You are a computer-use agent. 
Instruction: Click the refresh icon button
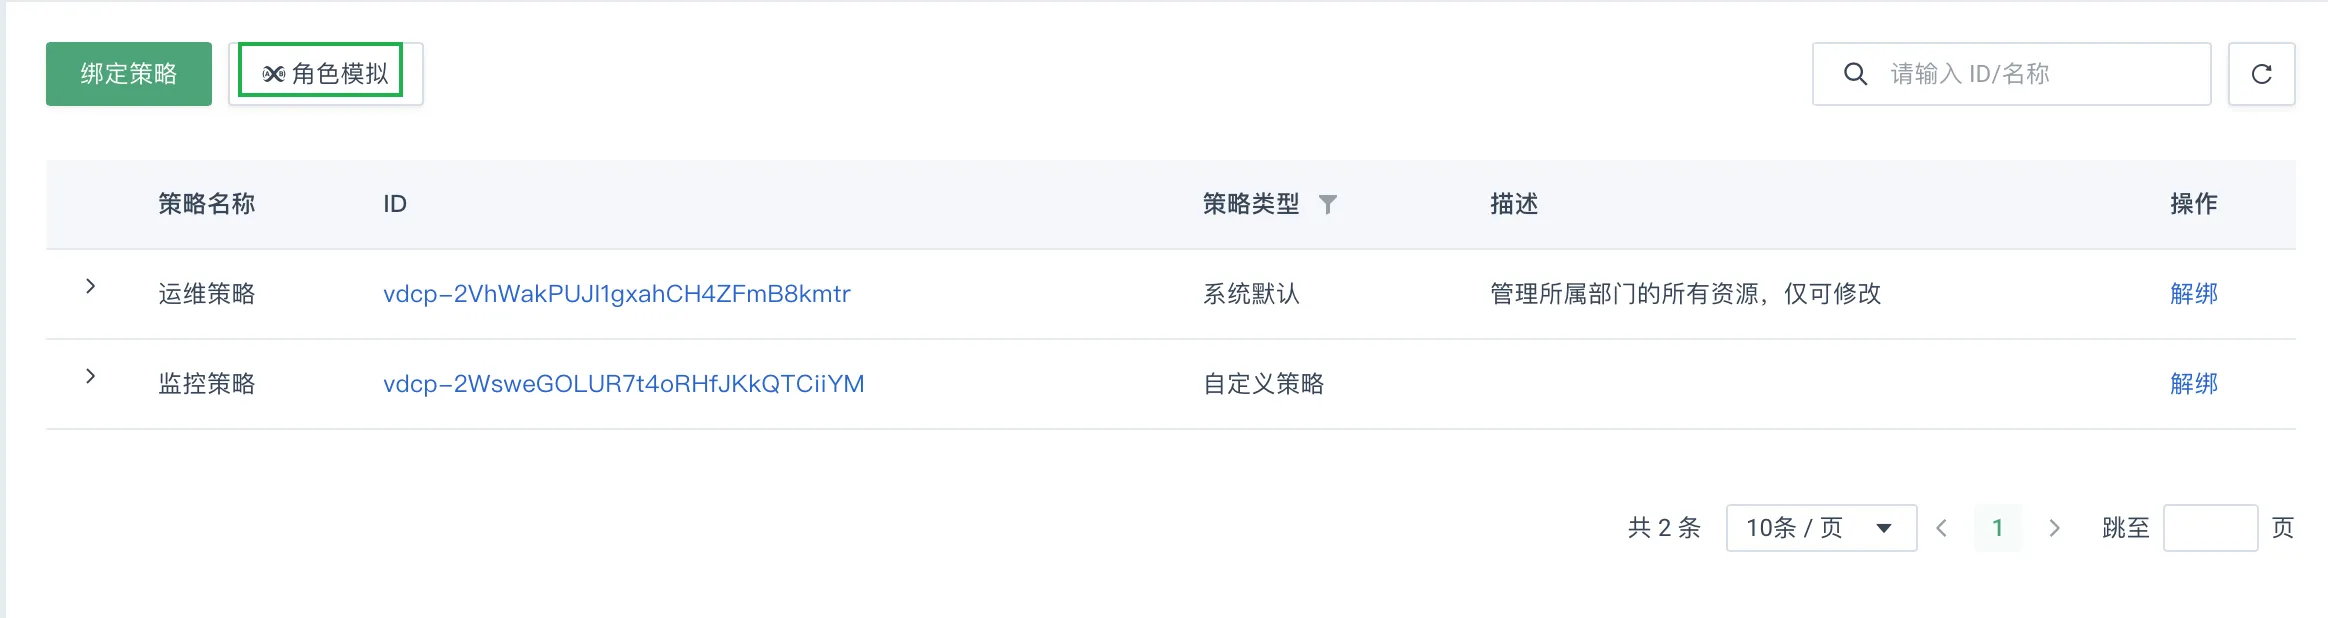coord(2261,74)
